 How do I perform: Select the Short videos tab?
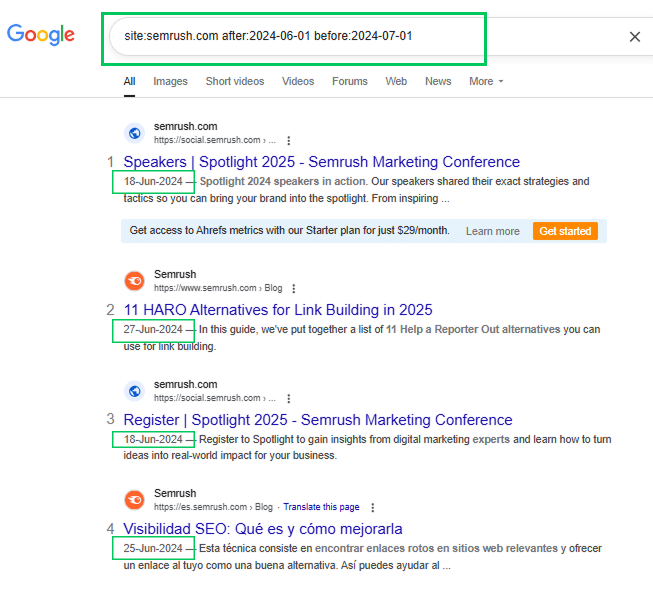click(235, 81)
